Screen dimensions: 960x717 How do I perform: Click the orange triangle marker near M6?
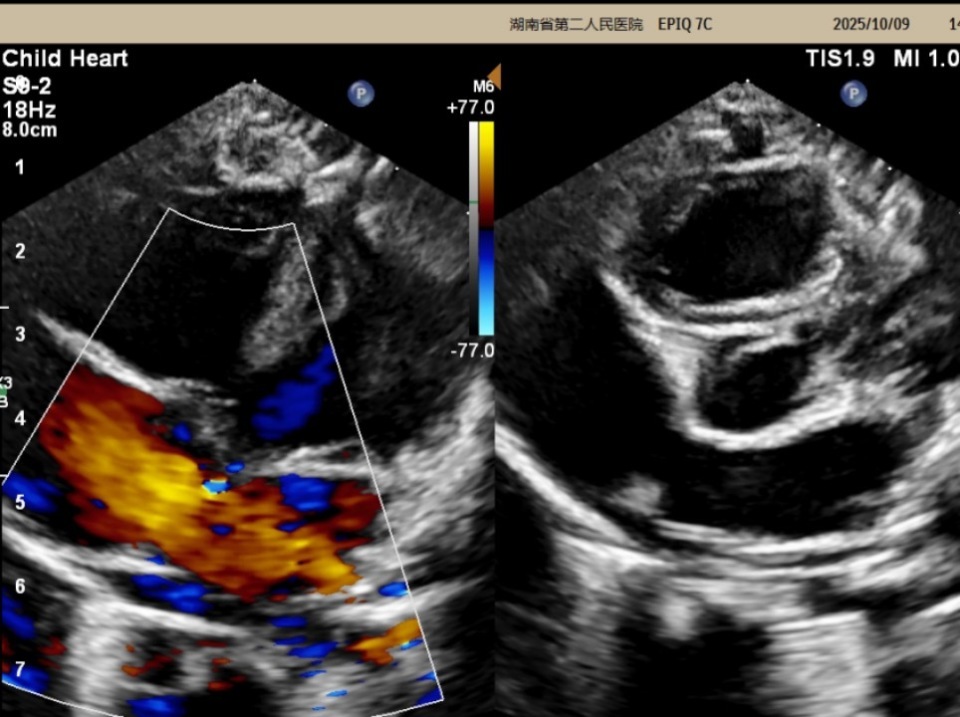(494, 77)
